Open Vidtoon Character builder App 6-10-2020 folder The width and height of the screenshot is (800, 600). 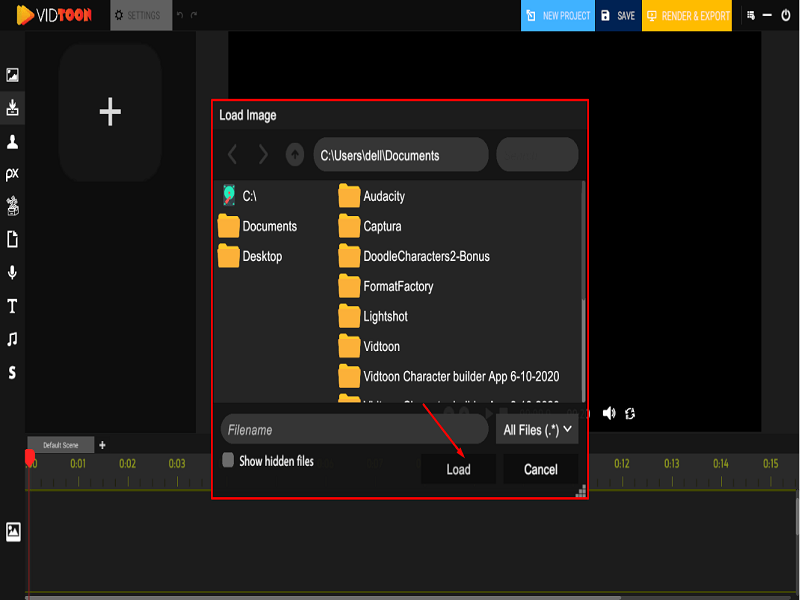click(449, 377)
